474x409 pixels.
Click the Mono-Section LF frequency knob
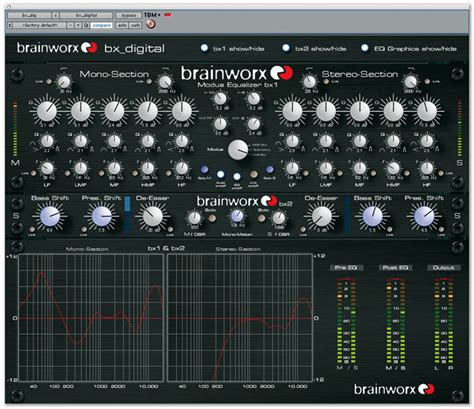point(47,168)
